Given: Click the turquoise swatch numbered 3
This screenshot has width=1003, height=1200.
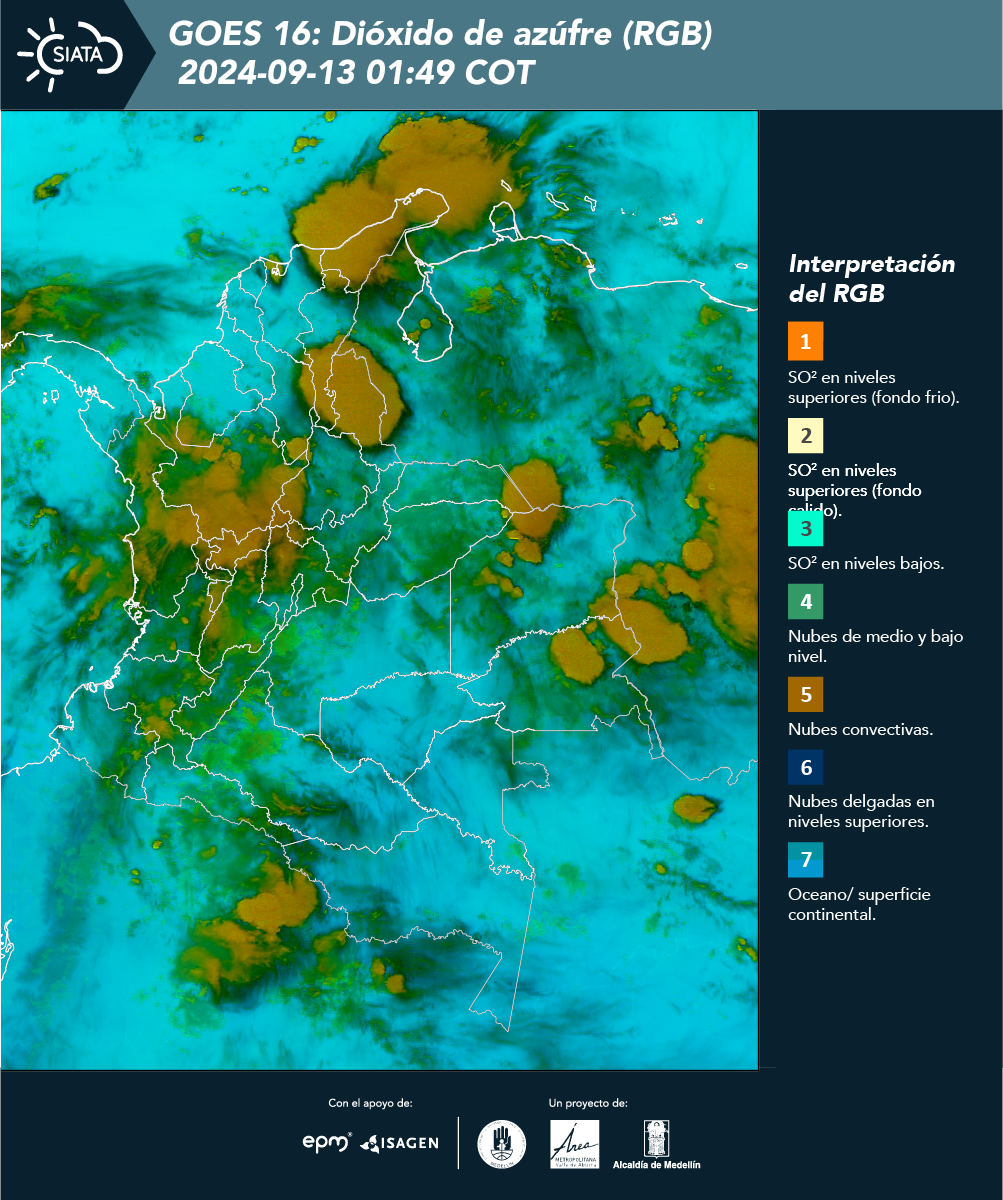Looking at the screenshot, I should pos(805,528).
